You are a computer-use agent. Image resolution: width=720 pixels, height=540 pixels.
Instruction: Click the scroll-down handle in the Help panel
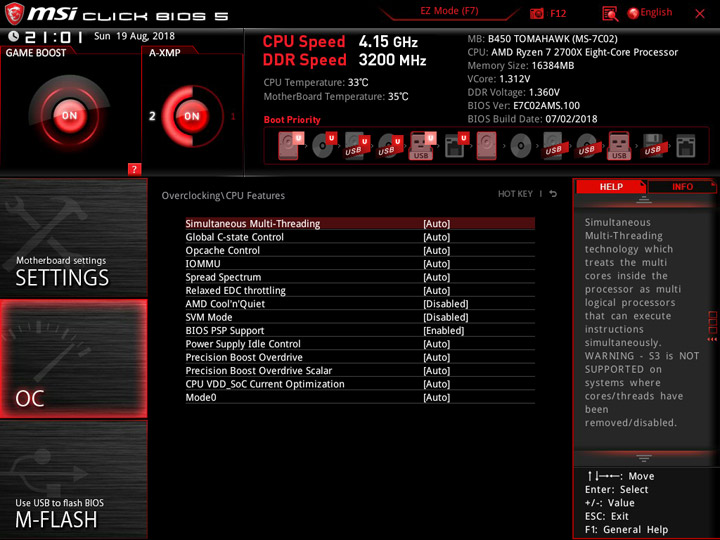[x=644, y=458]
